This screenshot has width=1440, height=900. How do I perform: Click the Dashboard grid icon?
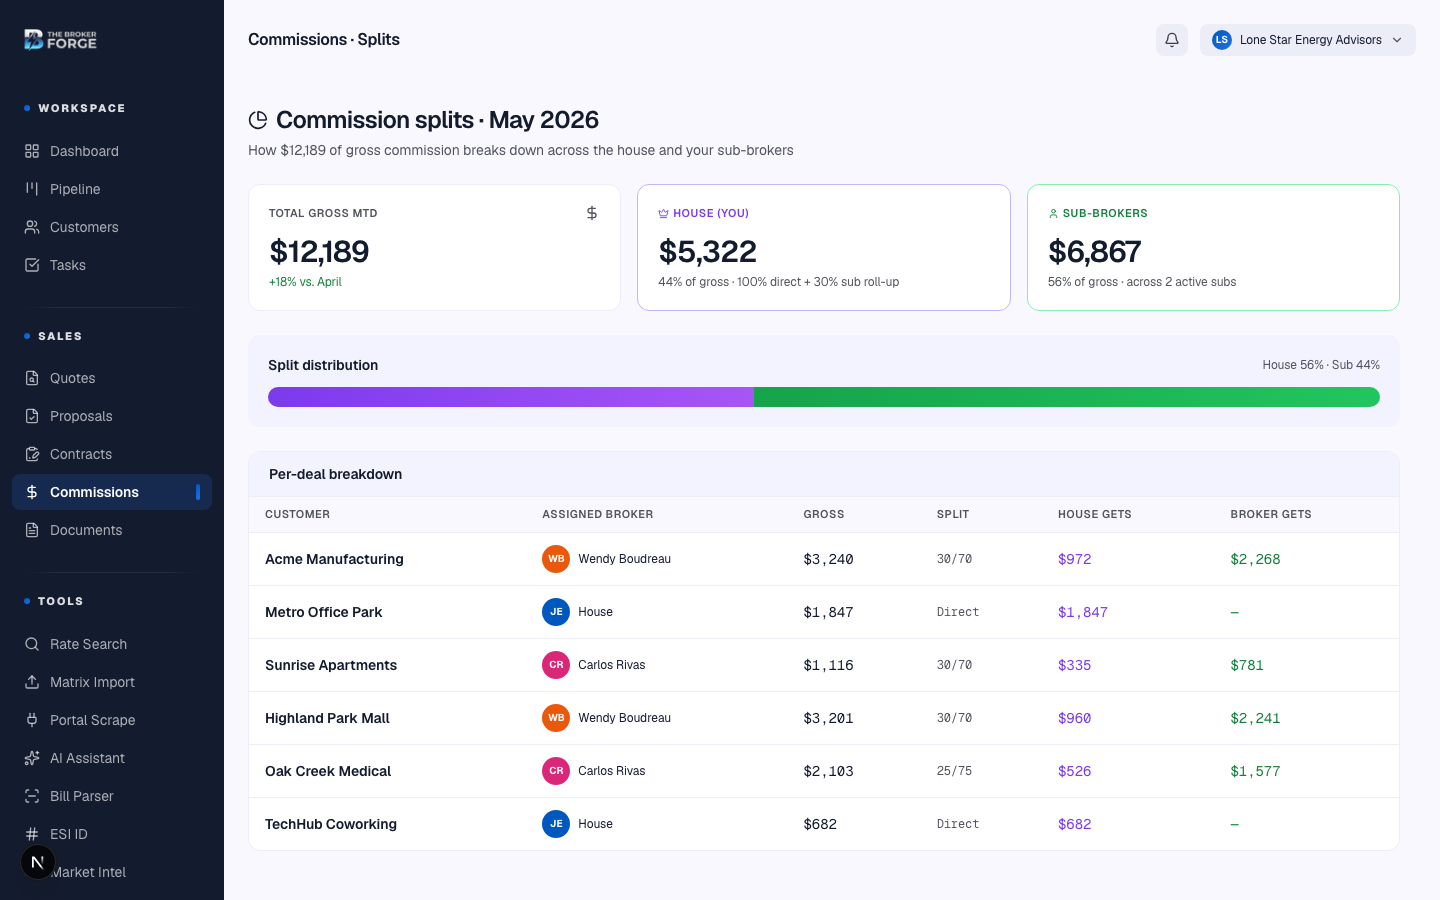pos(32,151)
